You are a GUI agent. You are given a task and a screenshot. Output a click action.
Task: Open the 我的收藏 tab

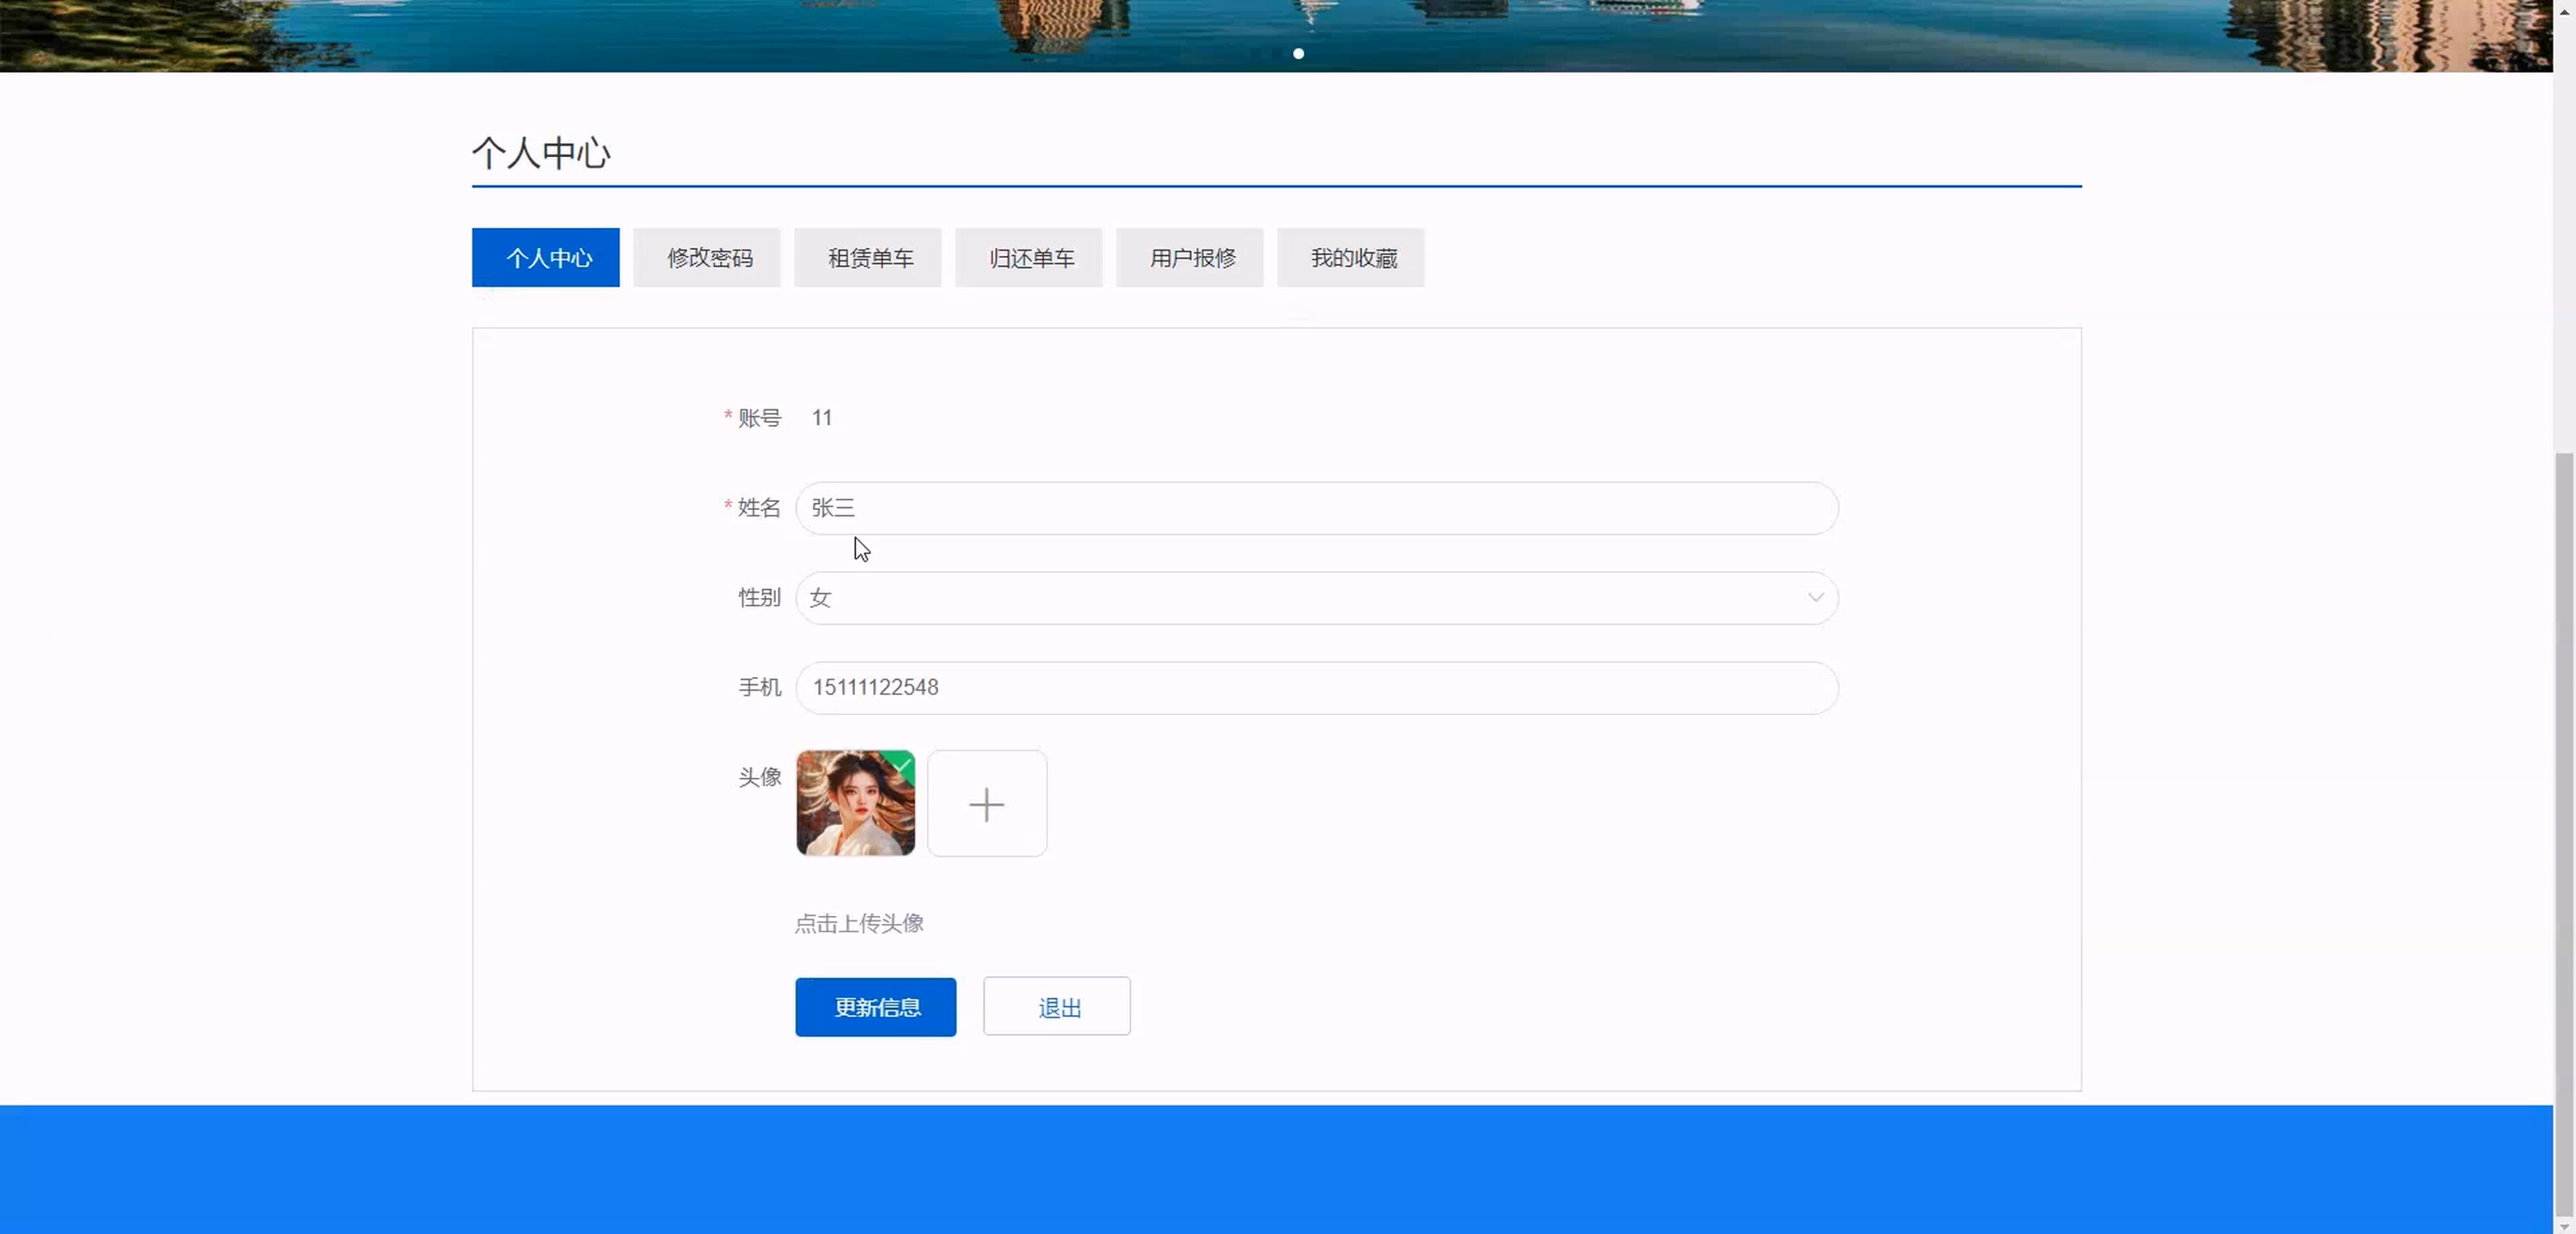tap(1351, 258)
